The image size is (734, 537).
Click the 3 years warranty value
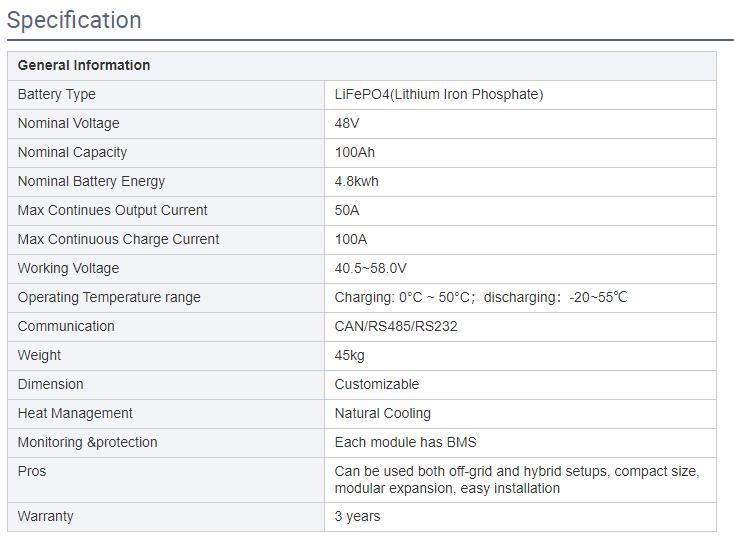[x=358, y=516]
